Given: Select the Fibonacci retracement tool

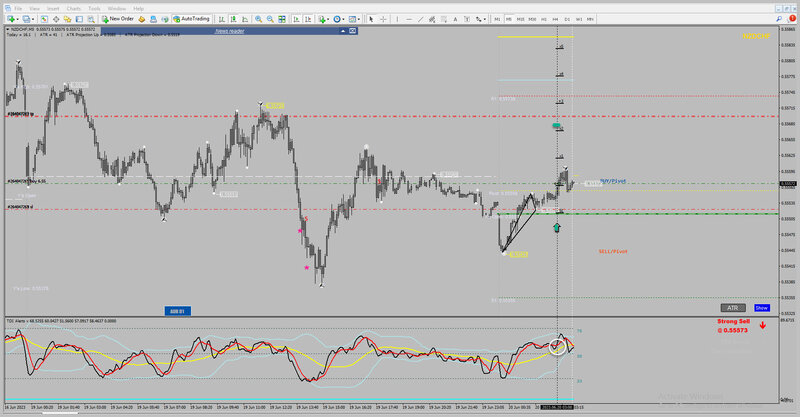Looking at the screenshot, I should [444, 19].
